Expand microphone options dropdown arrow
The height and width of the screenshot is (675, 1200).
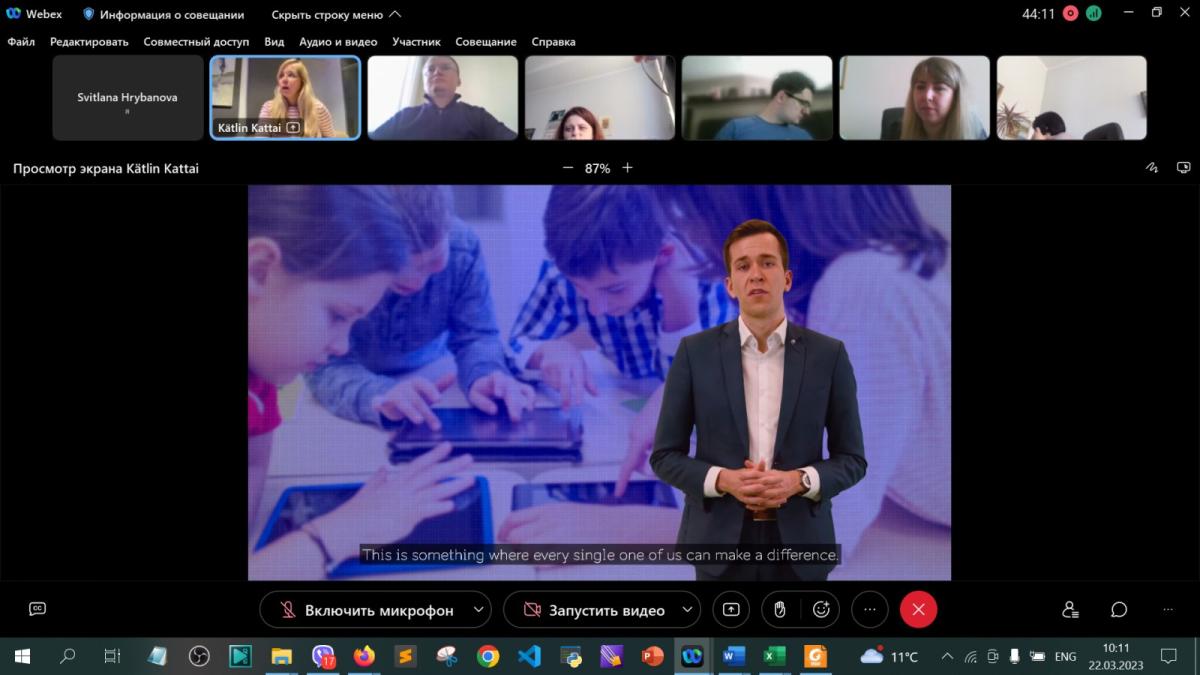tap(478, 609)
